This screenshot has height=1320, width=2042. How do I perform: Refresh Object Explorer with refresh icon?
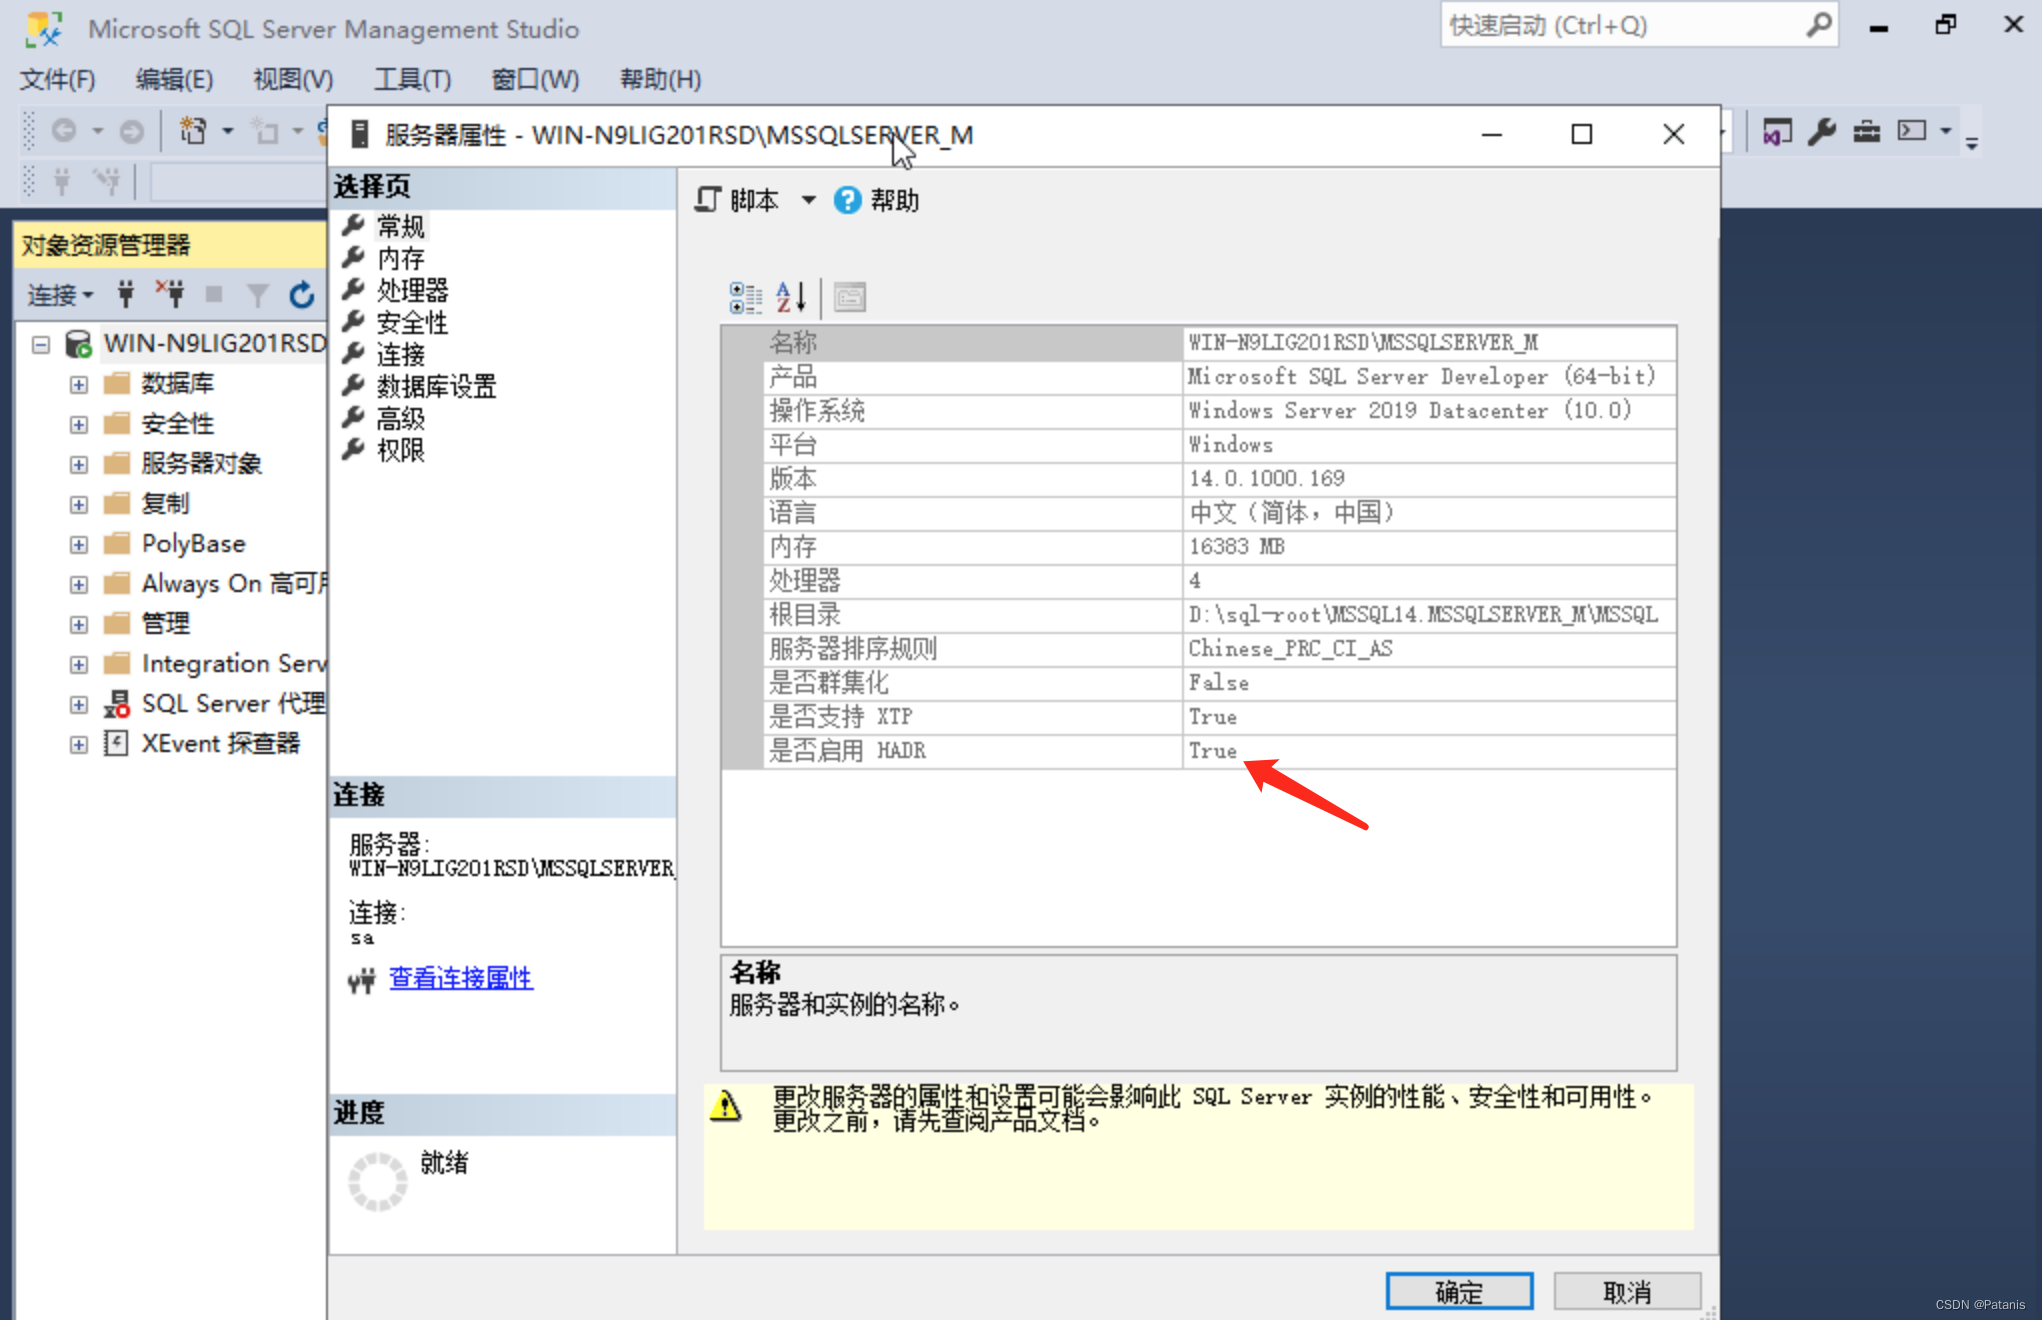(x=302, y=294)
